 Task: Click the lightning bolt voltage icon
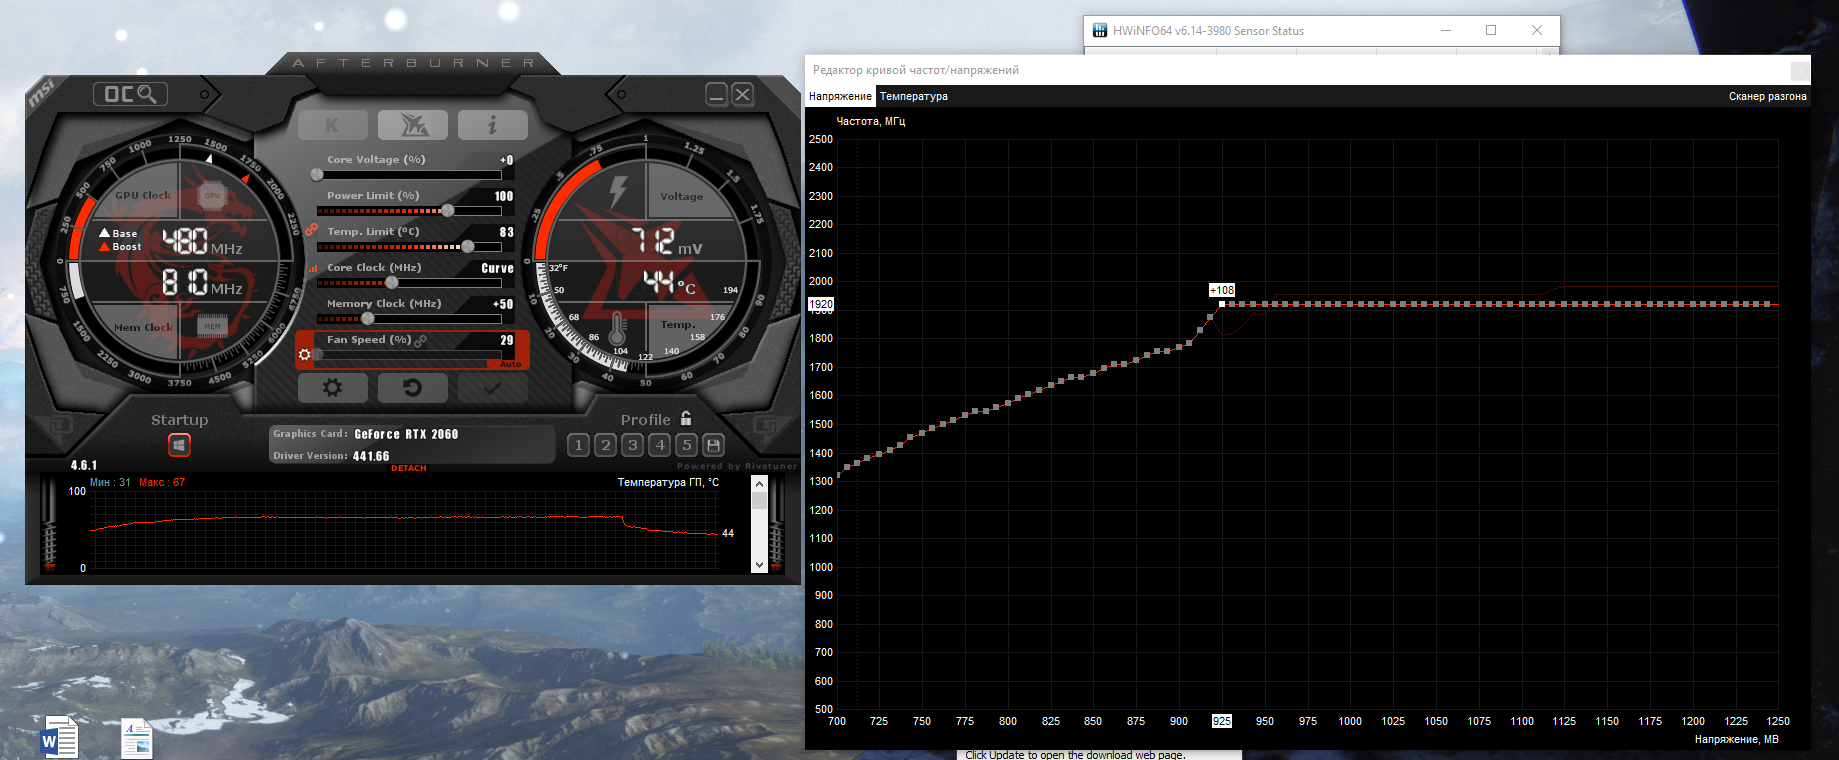(618, 192)
